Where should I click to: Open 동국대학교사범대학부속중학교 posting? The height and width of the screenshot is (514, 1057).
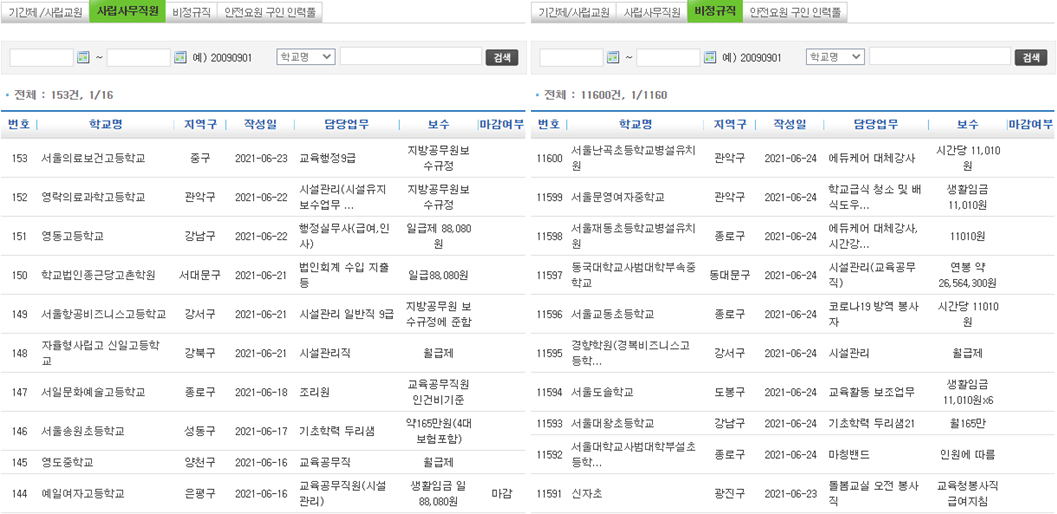pos(633,275)
